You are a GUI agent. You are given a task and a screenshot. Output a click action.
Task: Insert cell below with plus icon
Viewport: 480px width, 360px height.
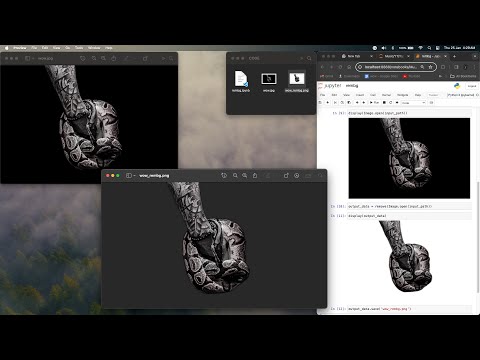(328, 103)
